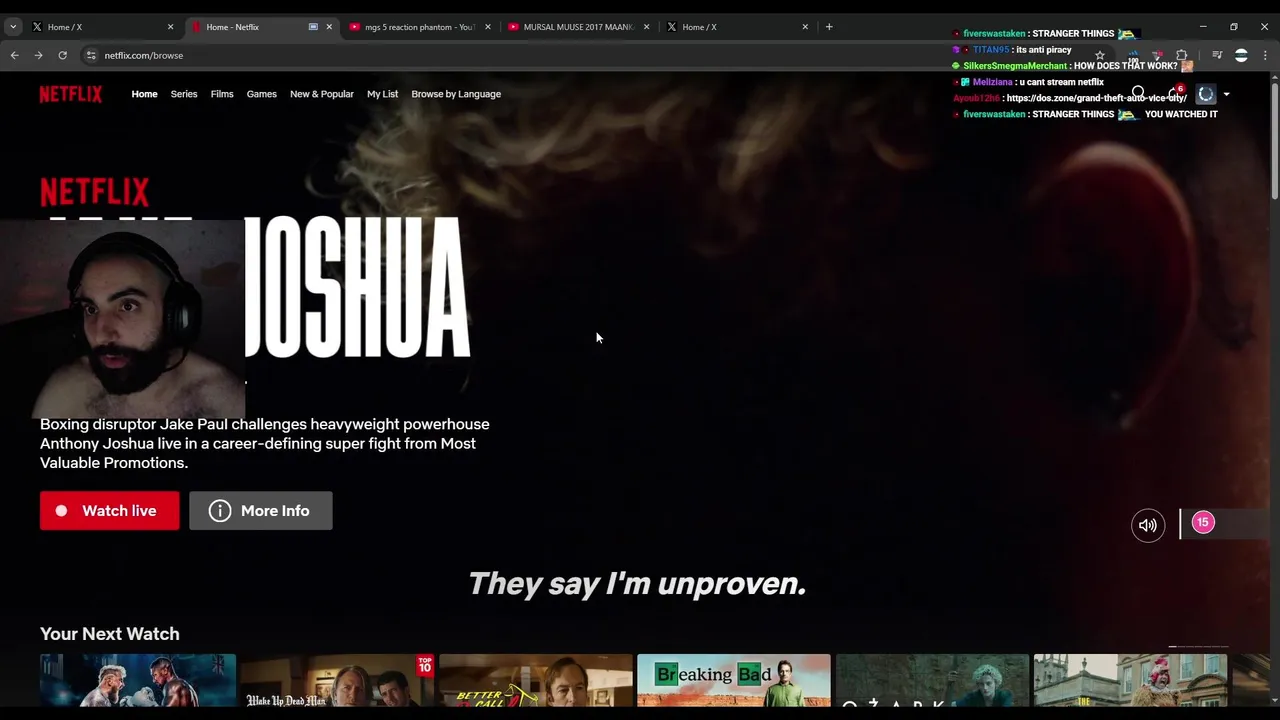1280x720 pixels.
Task: Open site information icon beside the URL
Action: coord(91,55)
